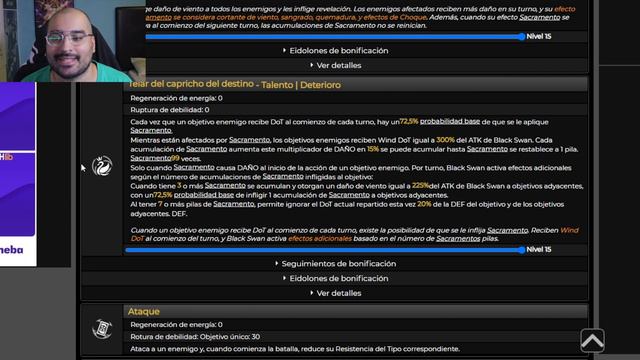Viewport: 640px width, 360px height.
Task: Click 'Ruptura de debilidad: 0' text
Action: pos(170,110)
